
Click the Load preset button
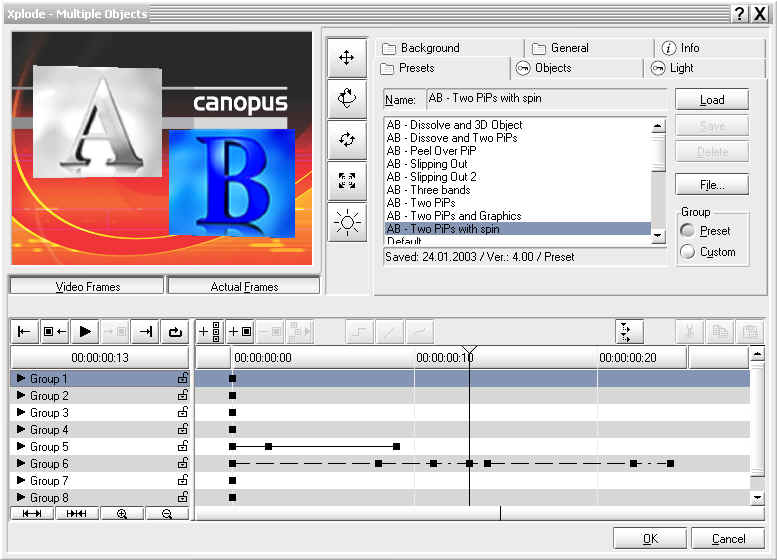[712, 100]
